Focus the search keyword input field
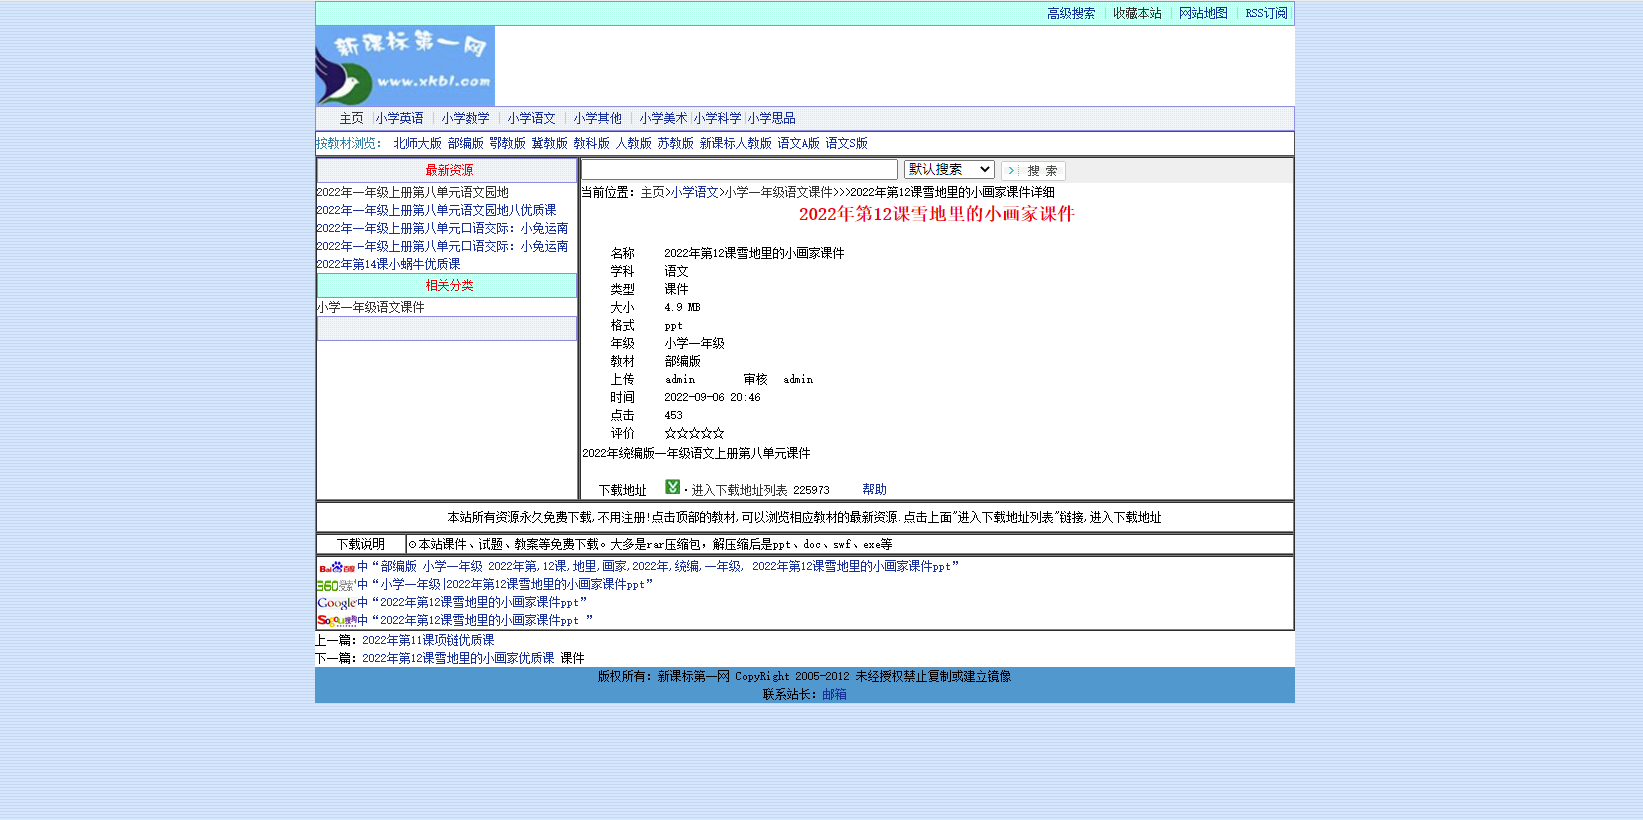This screenshot has height=820, width=1643. click(740, 170)
